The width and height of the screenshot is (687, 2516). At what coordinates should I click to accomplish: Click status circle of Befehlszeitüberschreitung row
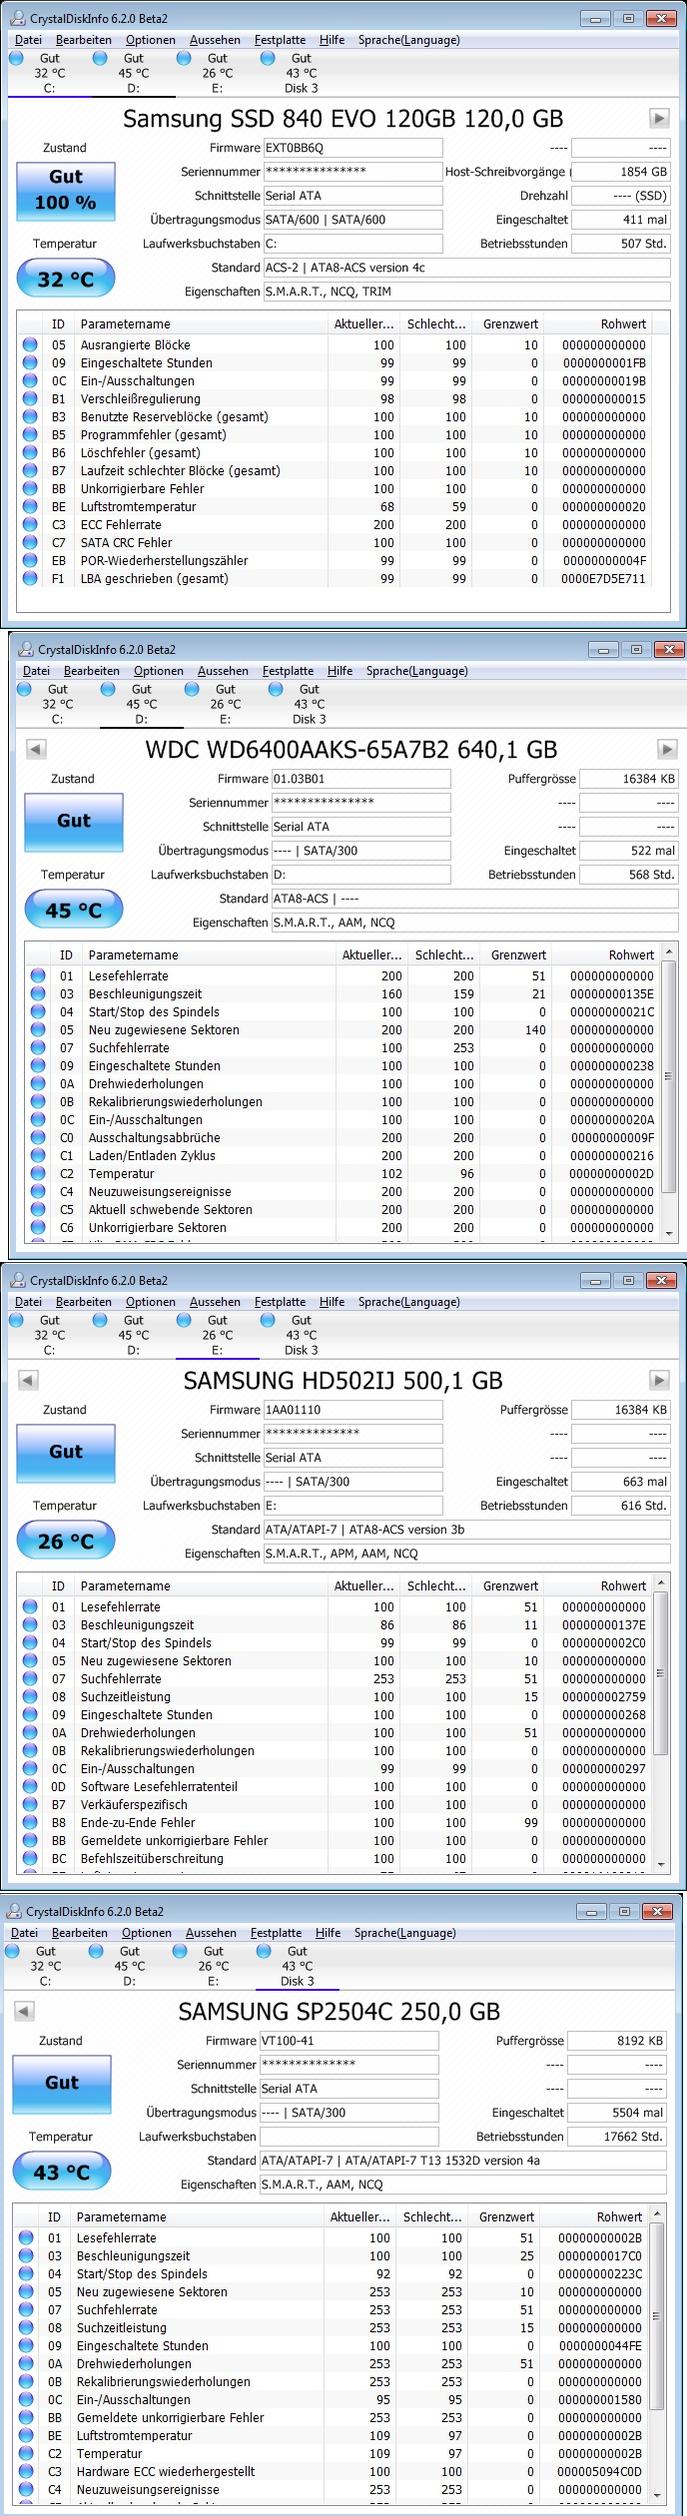(30, 1858)
